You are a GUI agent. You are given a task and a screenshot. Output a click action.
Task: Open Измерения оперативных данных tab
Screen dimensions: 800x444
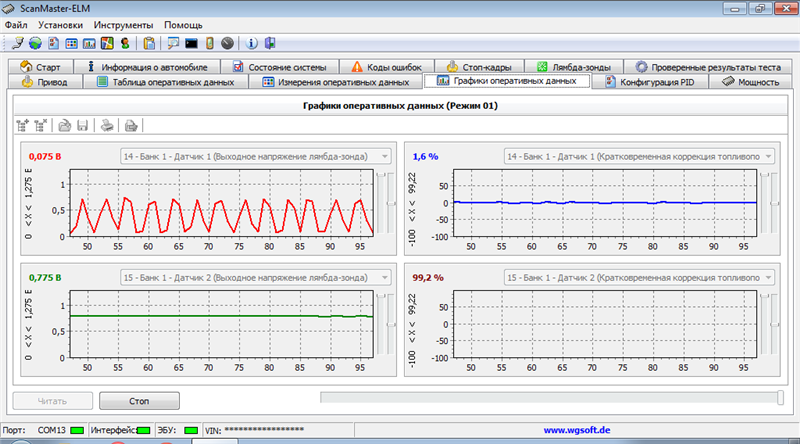click(336, 82)
